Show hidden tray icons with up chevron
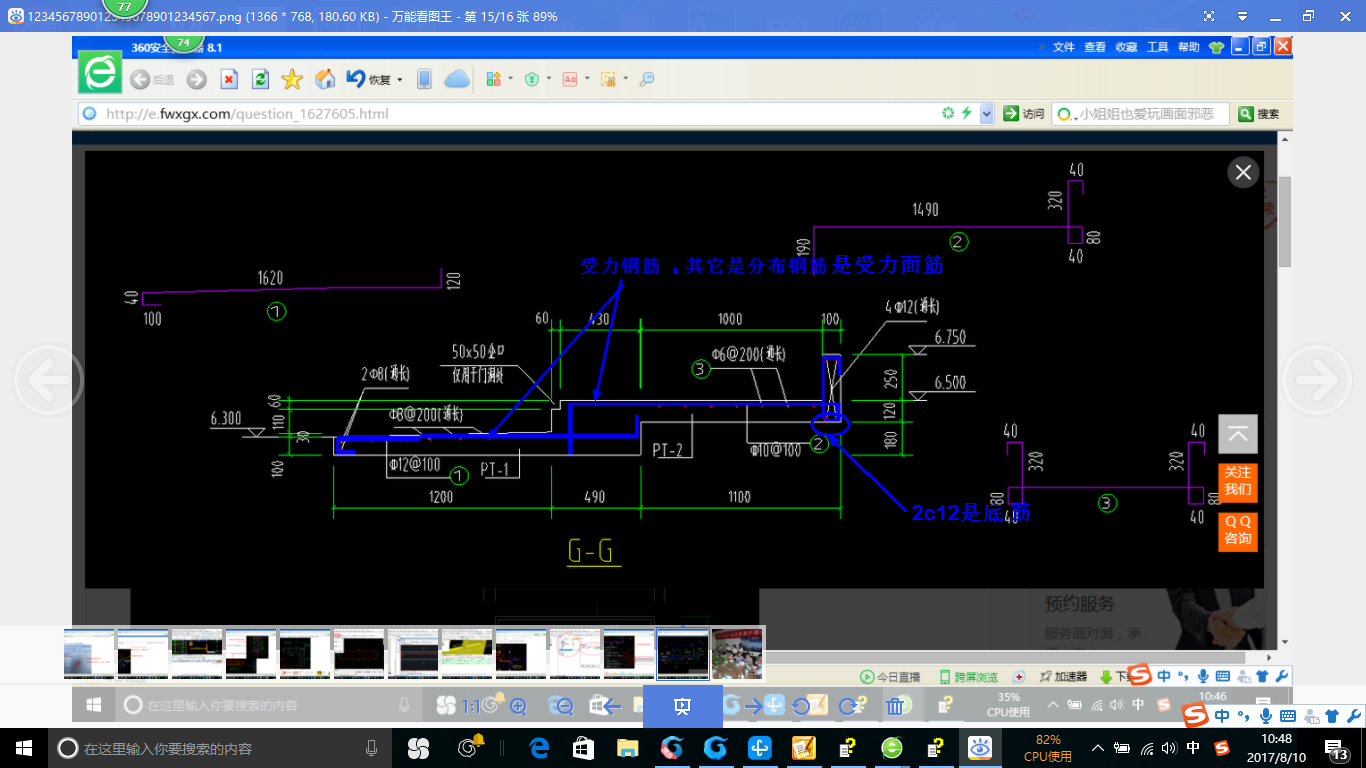1366x768 pixels. pyautogui.click(x=1098, y=748)
